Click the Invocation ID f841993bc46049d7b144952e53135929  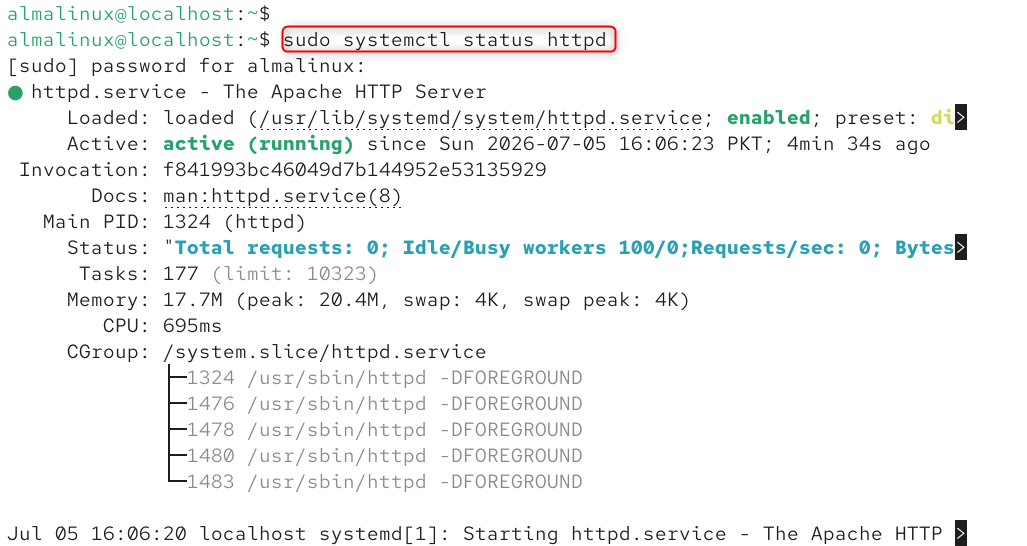354,170
